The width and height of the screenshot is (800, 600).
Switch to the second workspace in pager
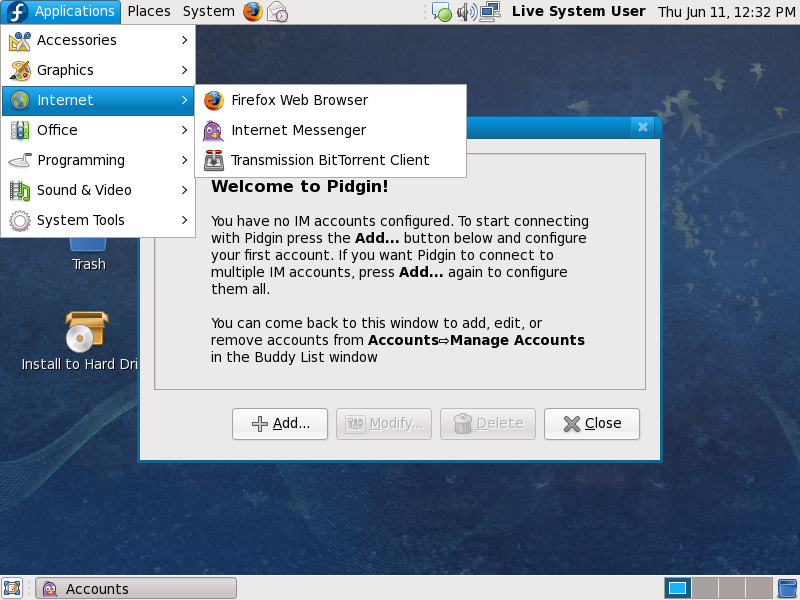click(705, 588)
